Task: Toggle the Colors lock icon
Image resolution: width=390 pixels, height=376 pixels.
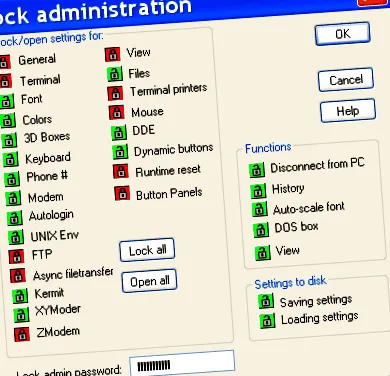Action: 8,120
